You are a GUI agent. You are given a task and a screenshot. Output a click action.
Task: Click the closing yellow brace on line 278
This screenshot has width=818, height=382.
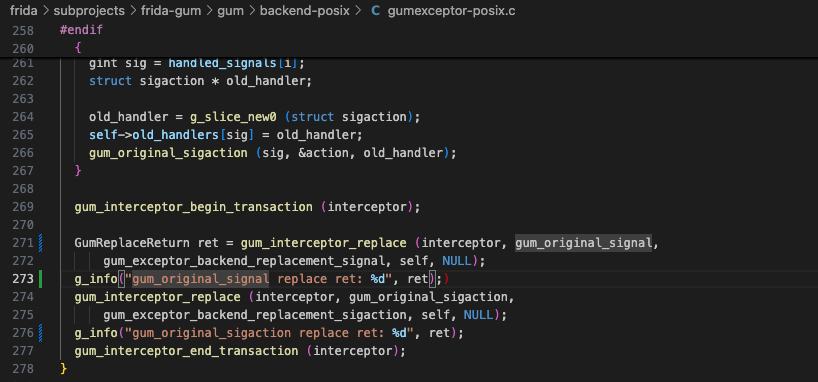click(64, 368)
